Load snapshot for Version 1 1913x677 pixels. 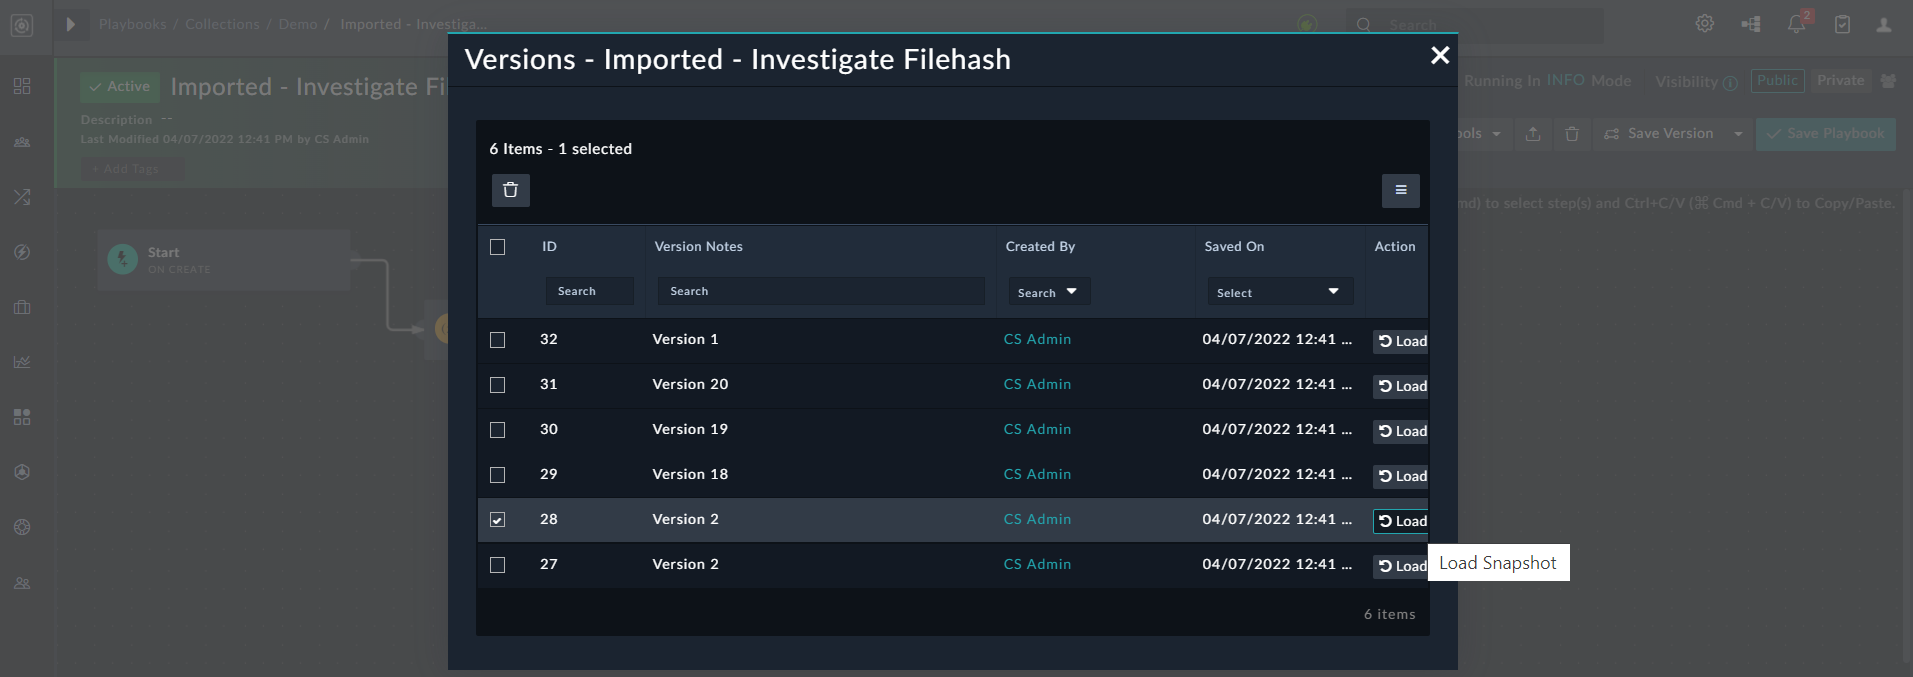point(1401,341)
